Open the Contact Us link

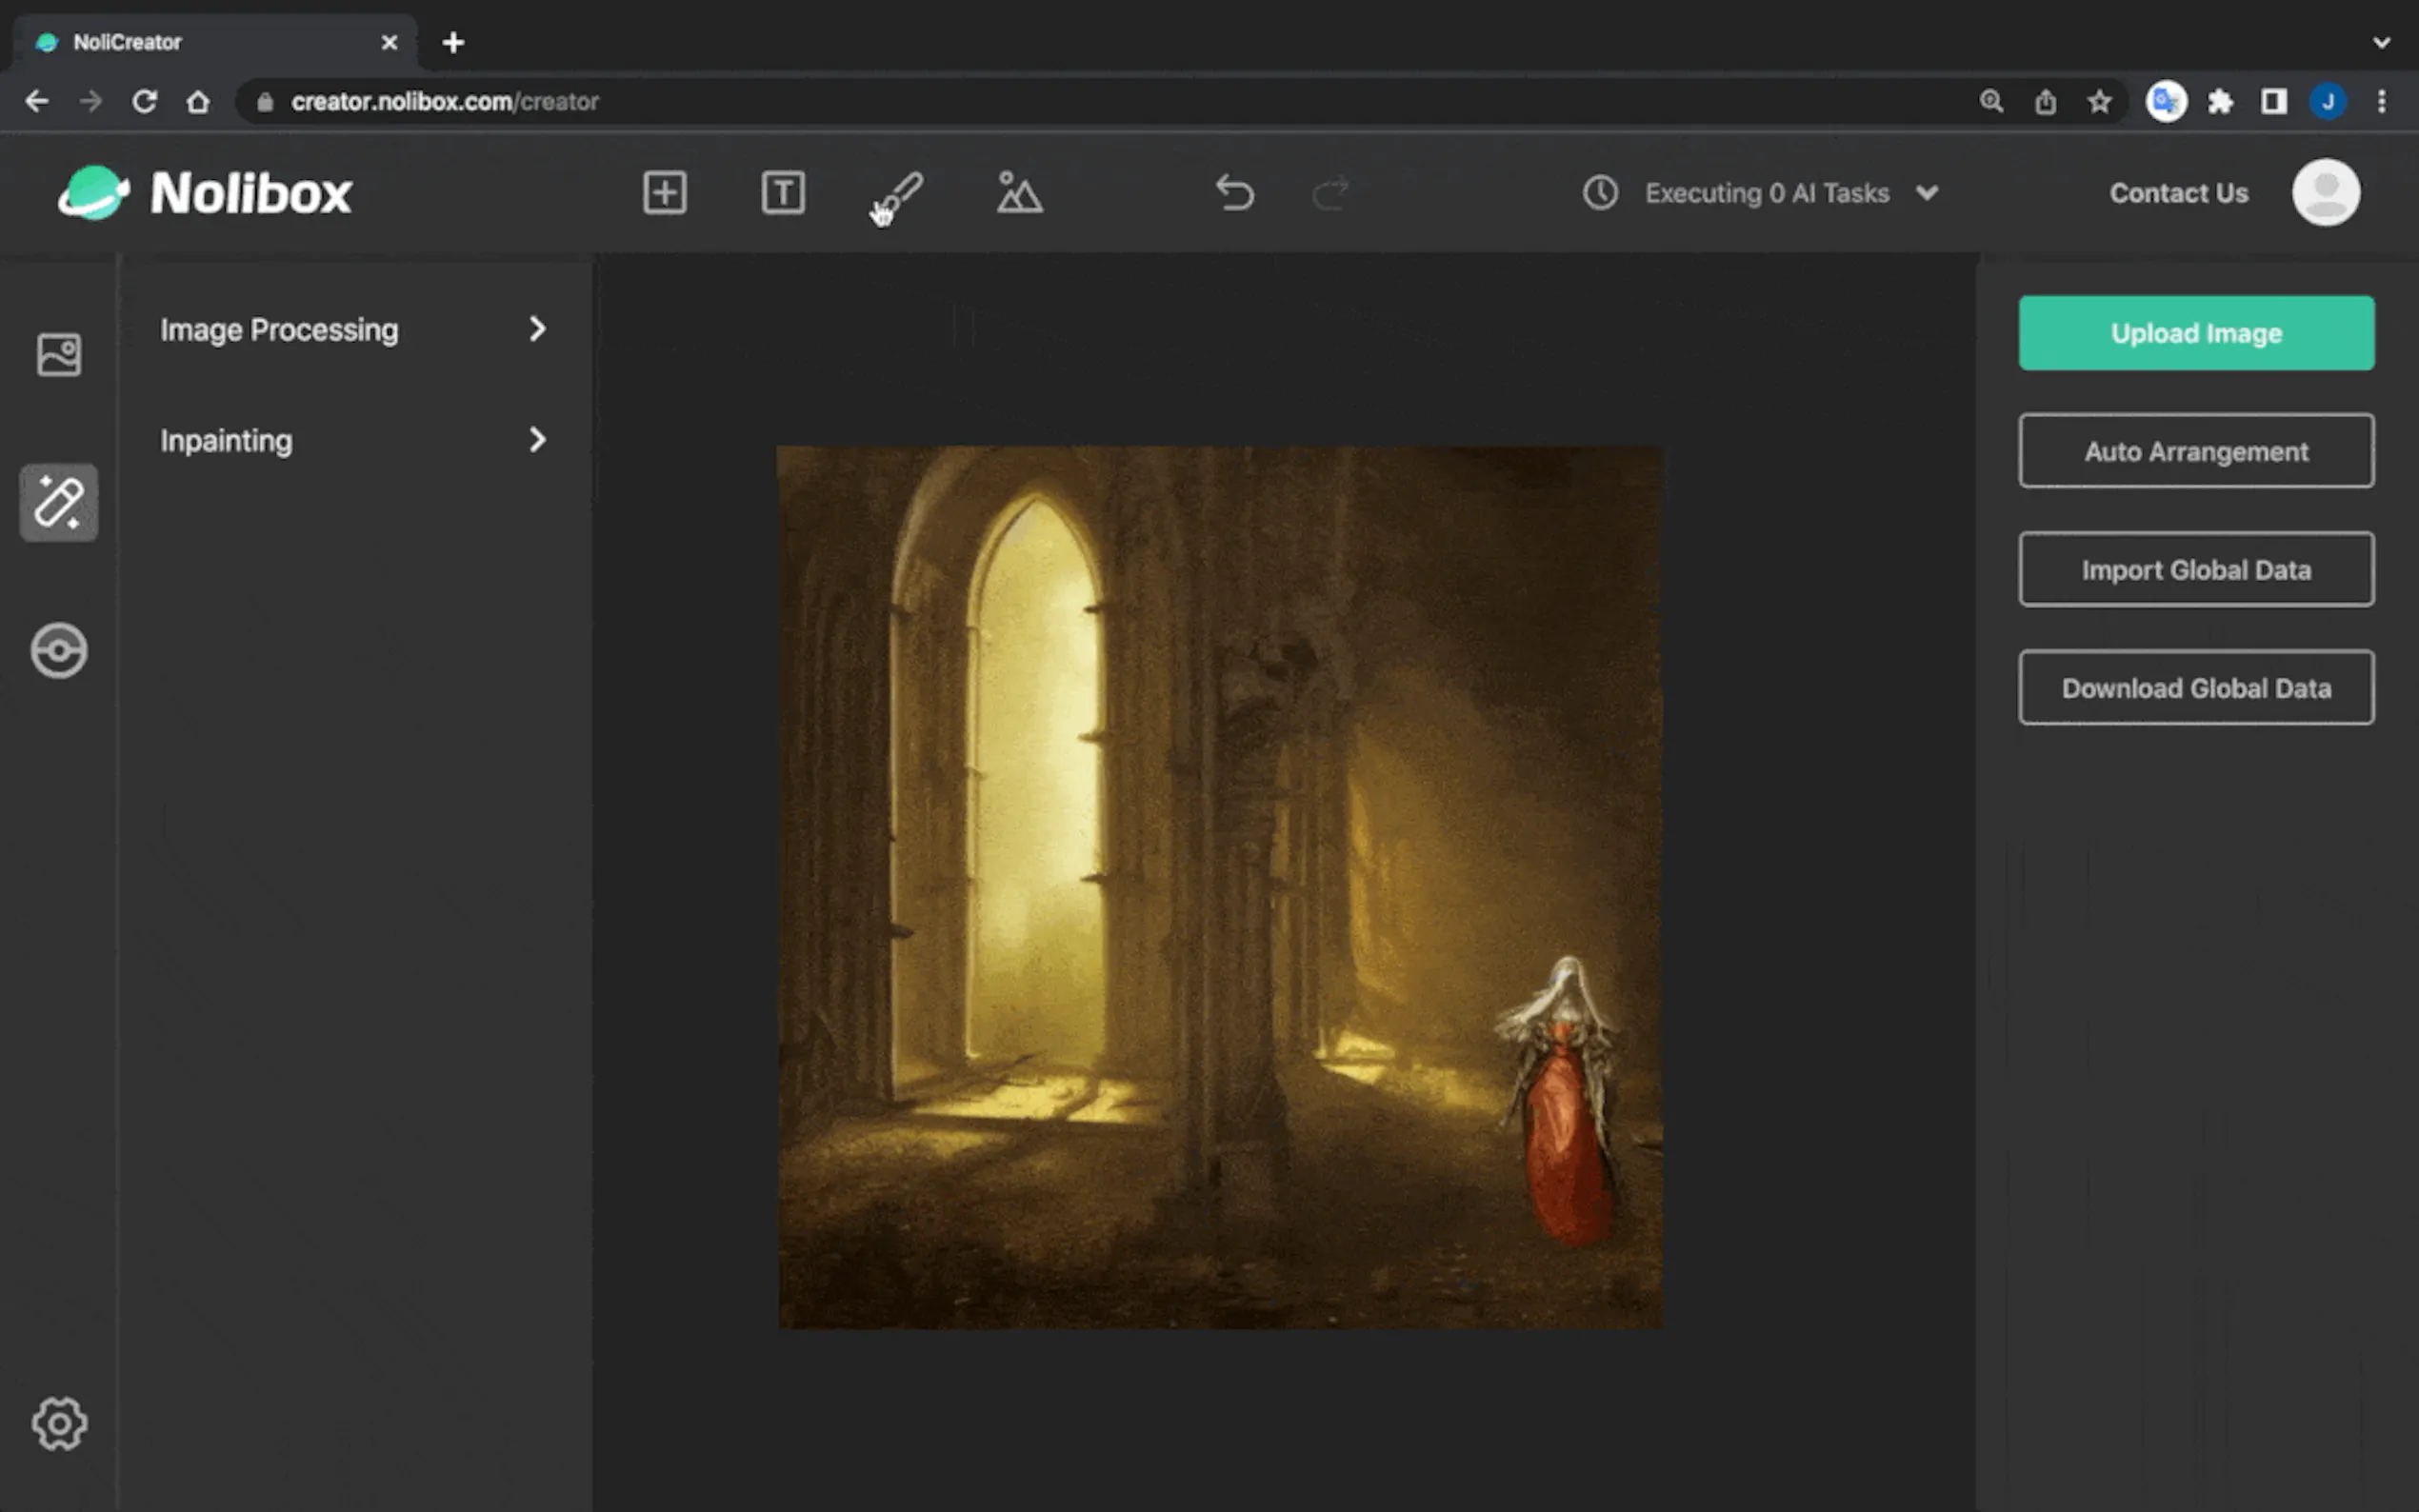coord(2178,192)
